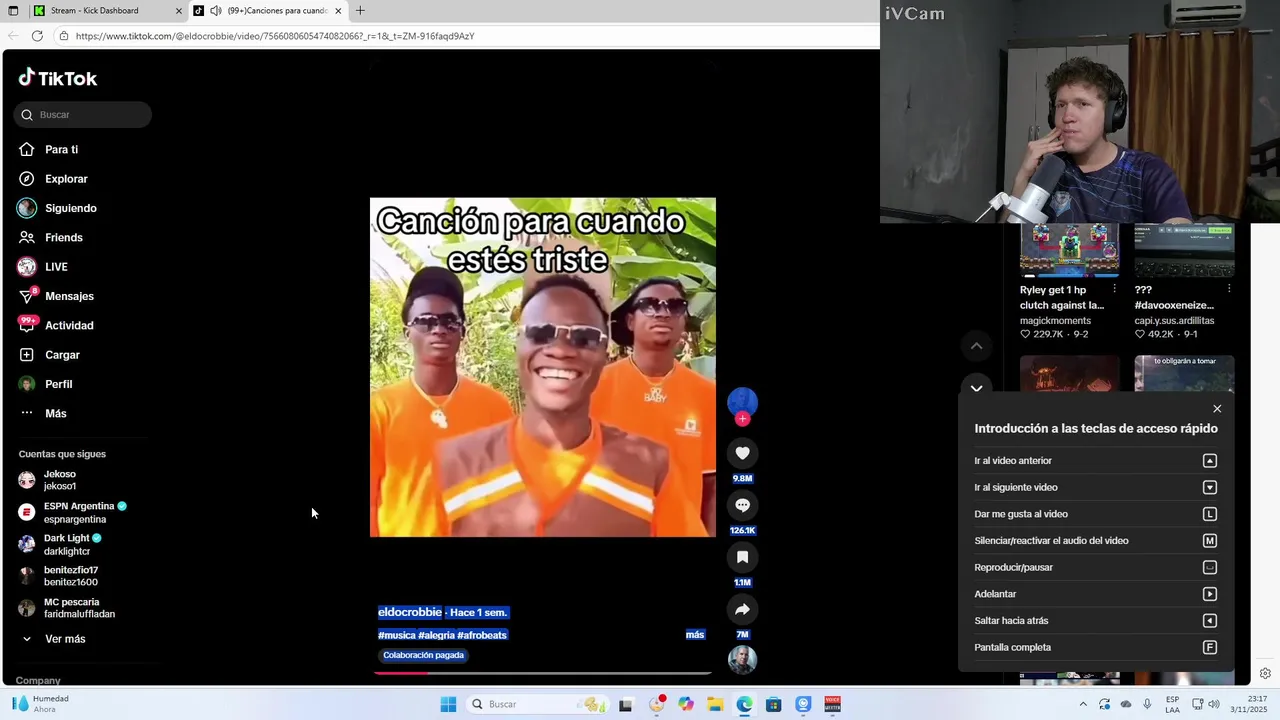Open the settings gear icon bottom right
The width and height of the screenshot is (1280, 720).
pyautogui.click(x=1265, y=674)
